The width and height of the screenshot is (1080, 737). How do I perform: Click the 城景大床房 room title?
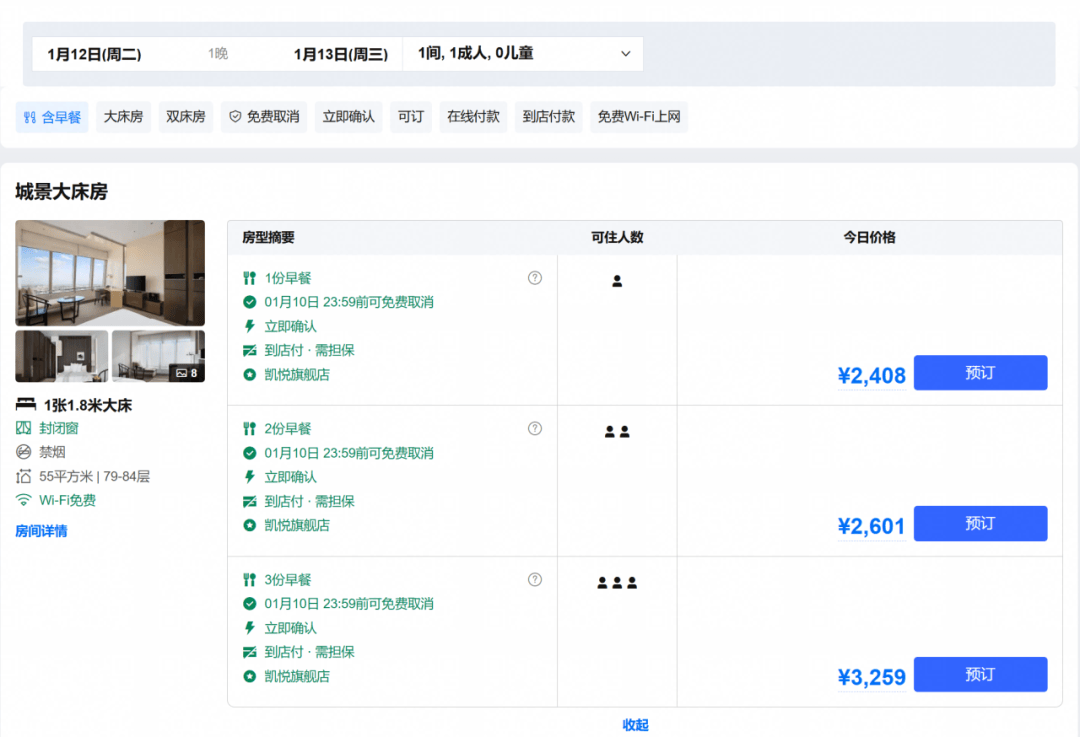coord(61,191)
